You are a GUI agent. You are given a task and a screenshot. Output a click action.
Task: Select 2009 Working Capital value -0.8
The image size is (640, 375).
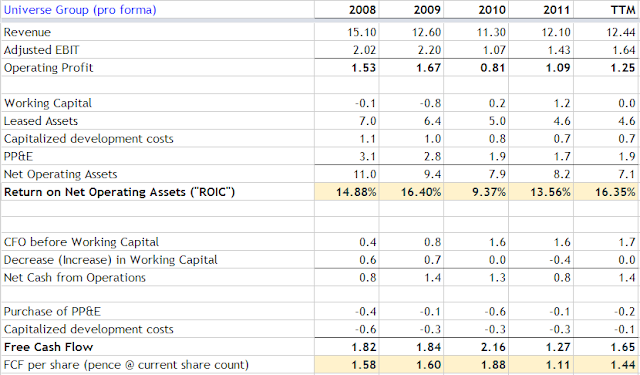tap(430, 103)
